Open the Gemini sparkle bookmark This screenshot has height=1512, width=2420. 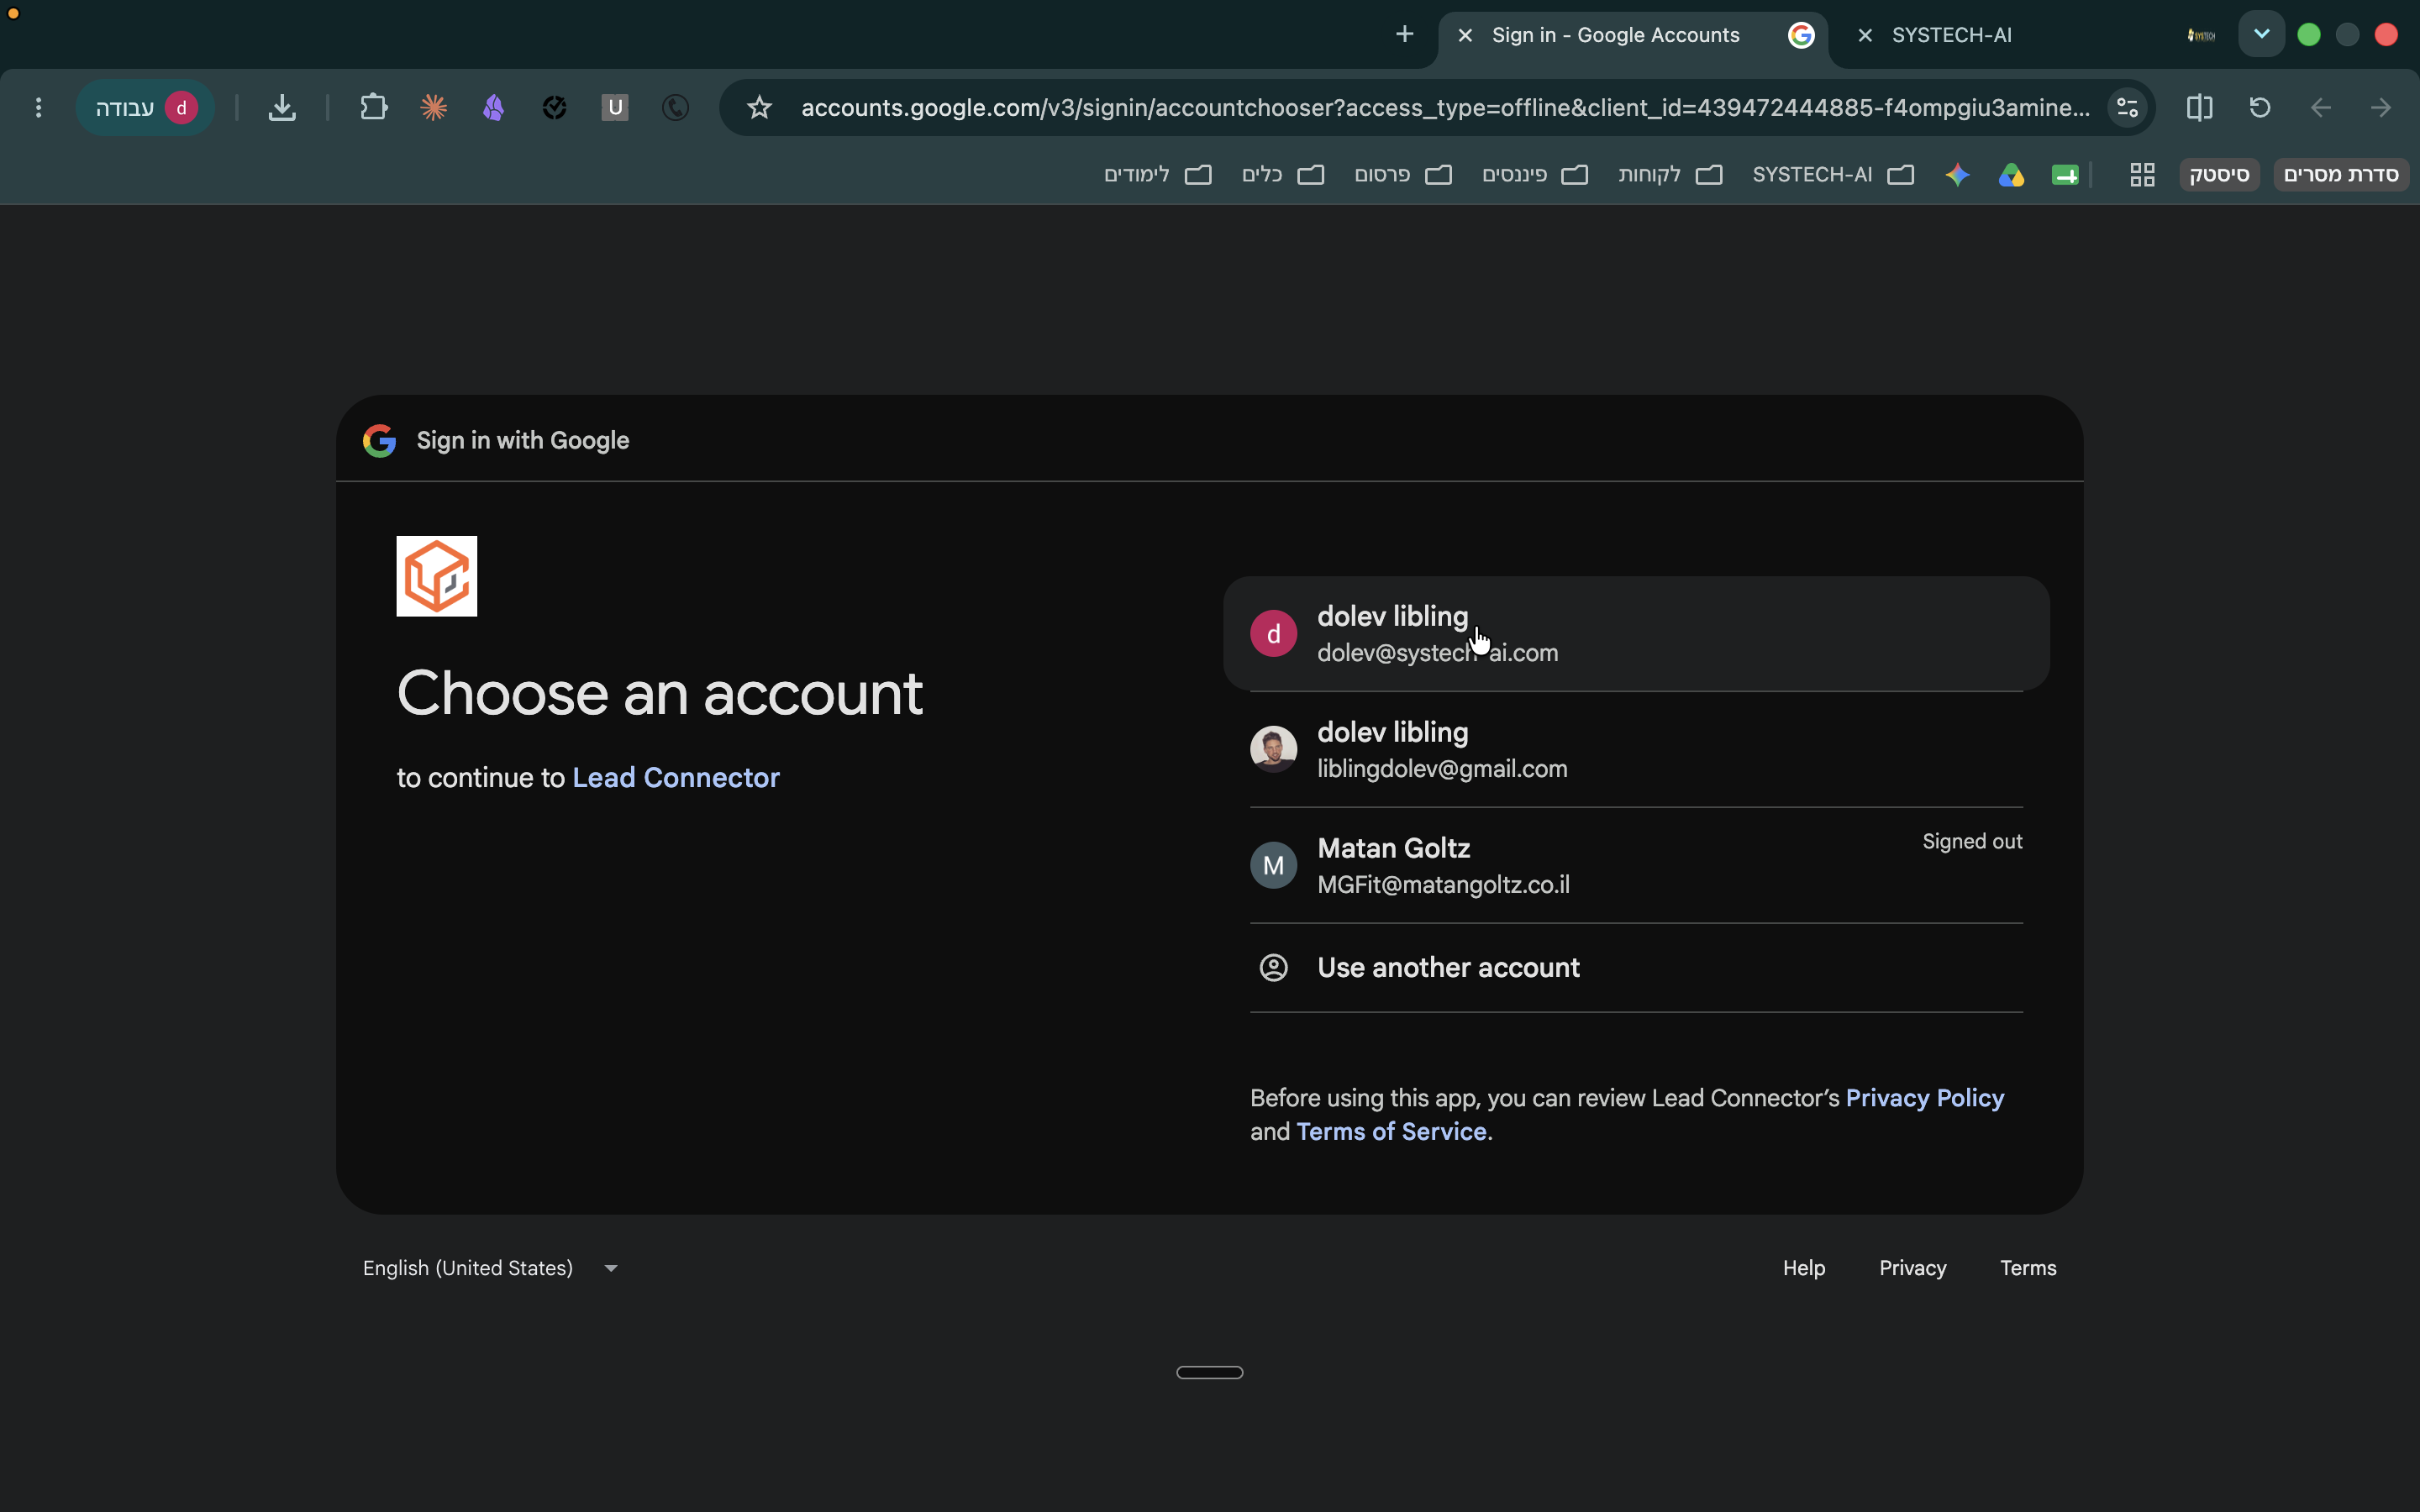click(1957, 175)
